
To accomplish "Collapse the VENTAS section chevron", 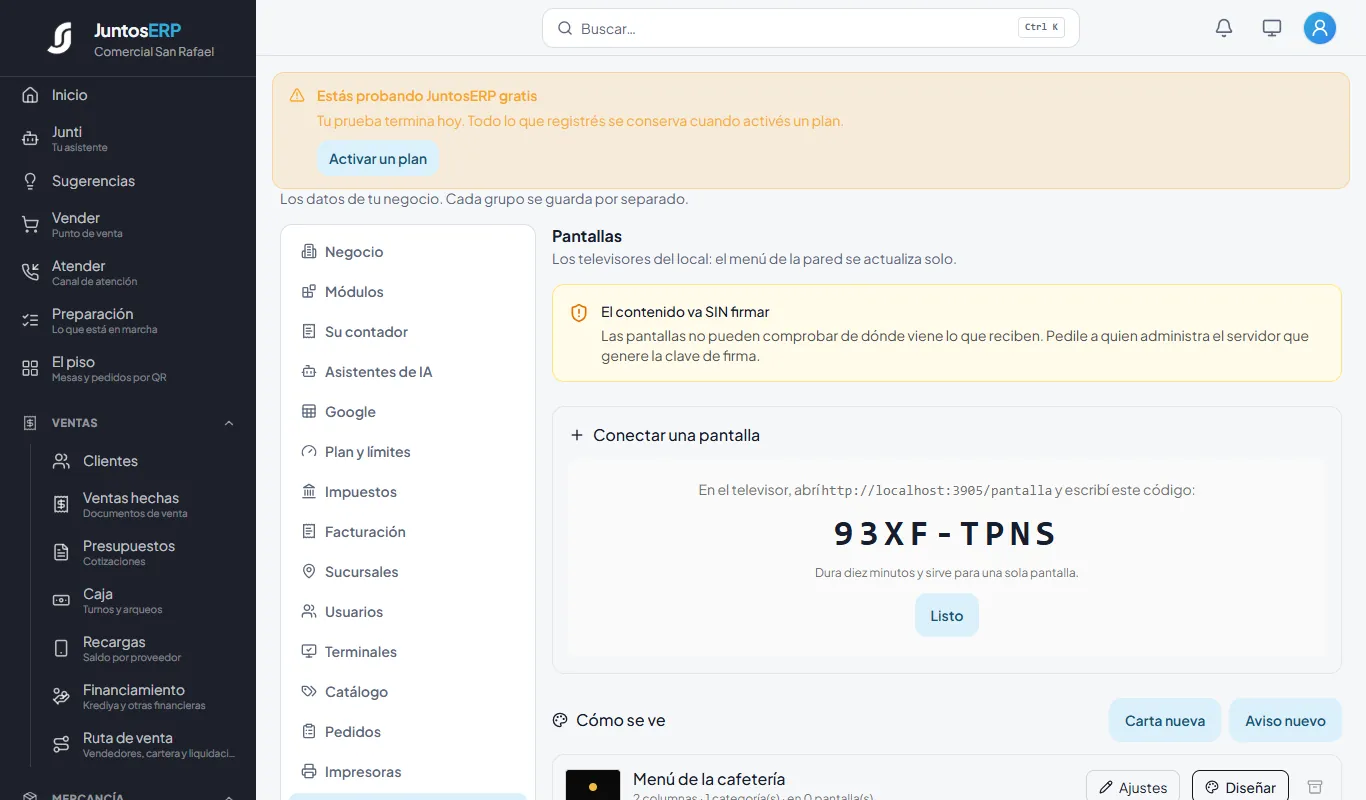I will point(229,423).
